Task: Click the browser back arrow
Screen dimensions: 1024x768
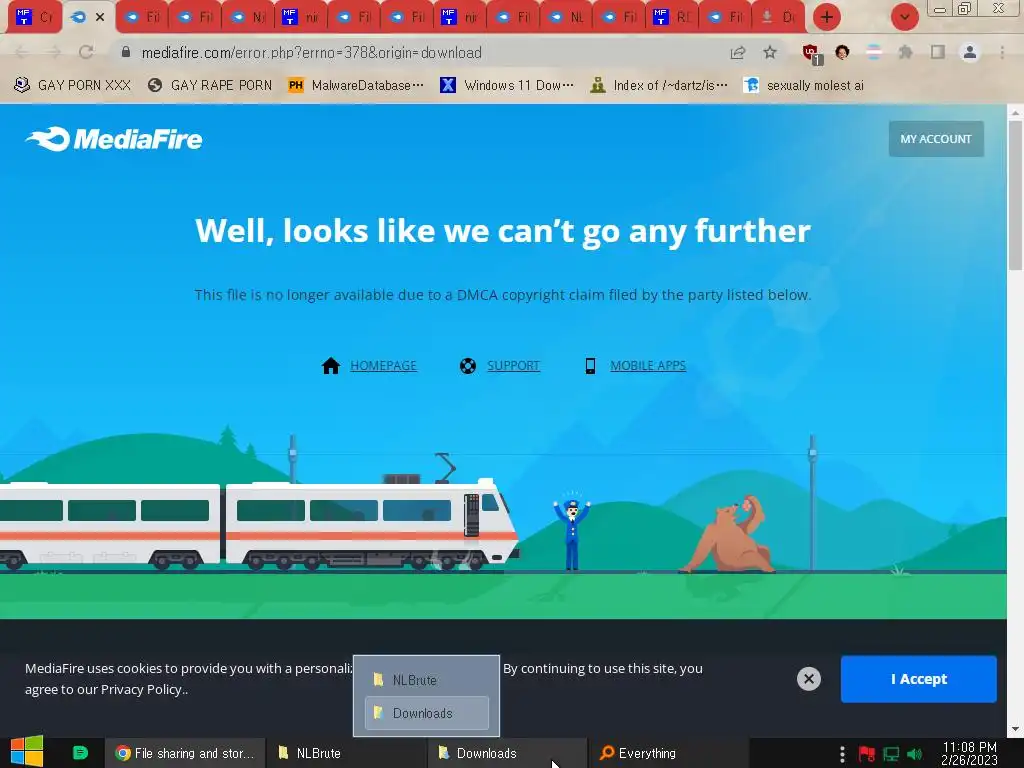Action: click(x=21, y=52)
